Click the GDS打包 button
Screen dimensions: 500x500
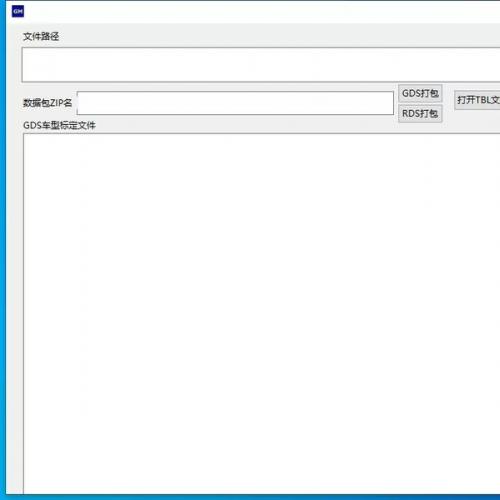point(420,93)
